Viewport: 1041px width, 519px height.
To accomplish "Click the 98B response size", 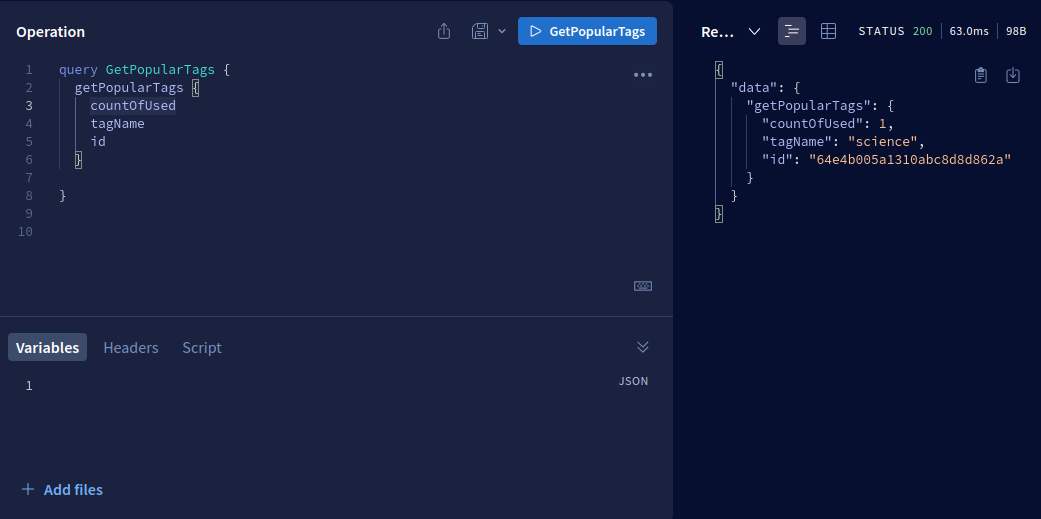I will click(x=1016, y=31).
